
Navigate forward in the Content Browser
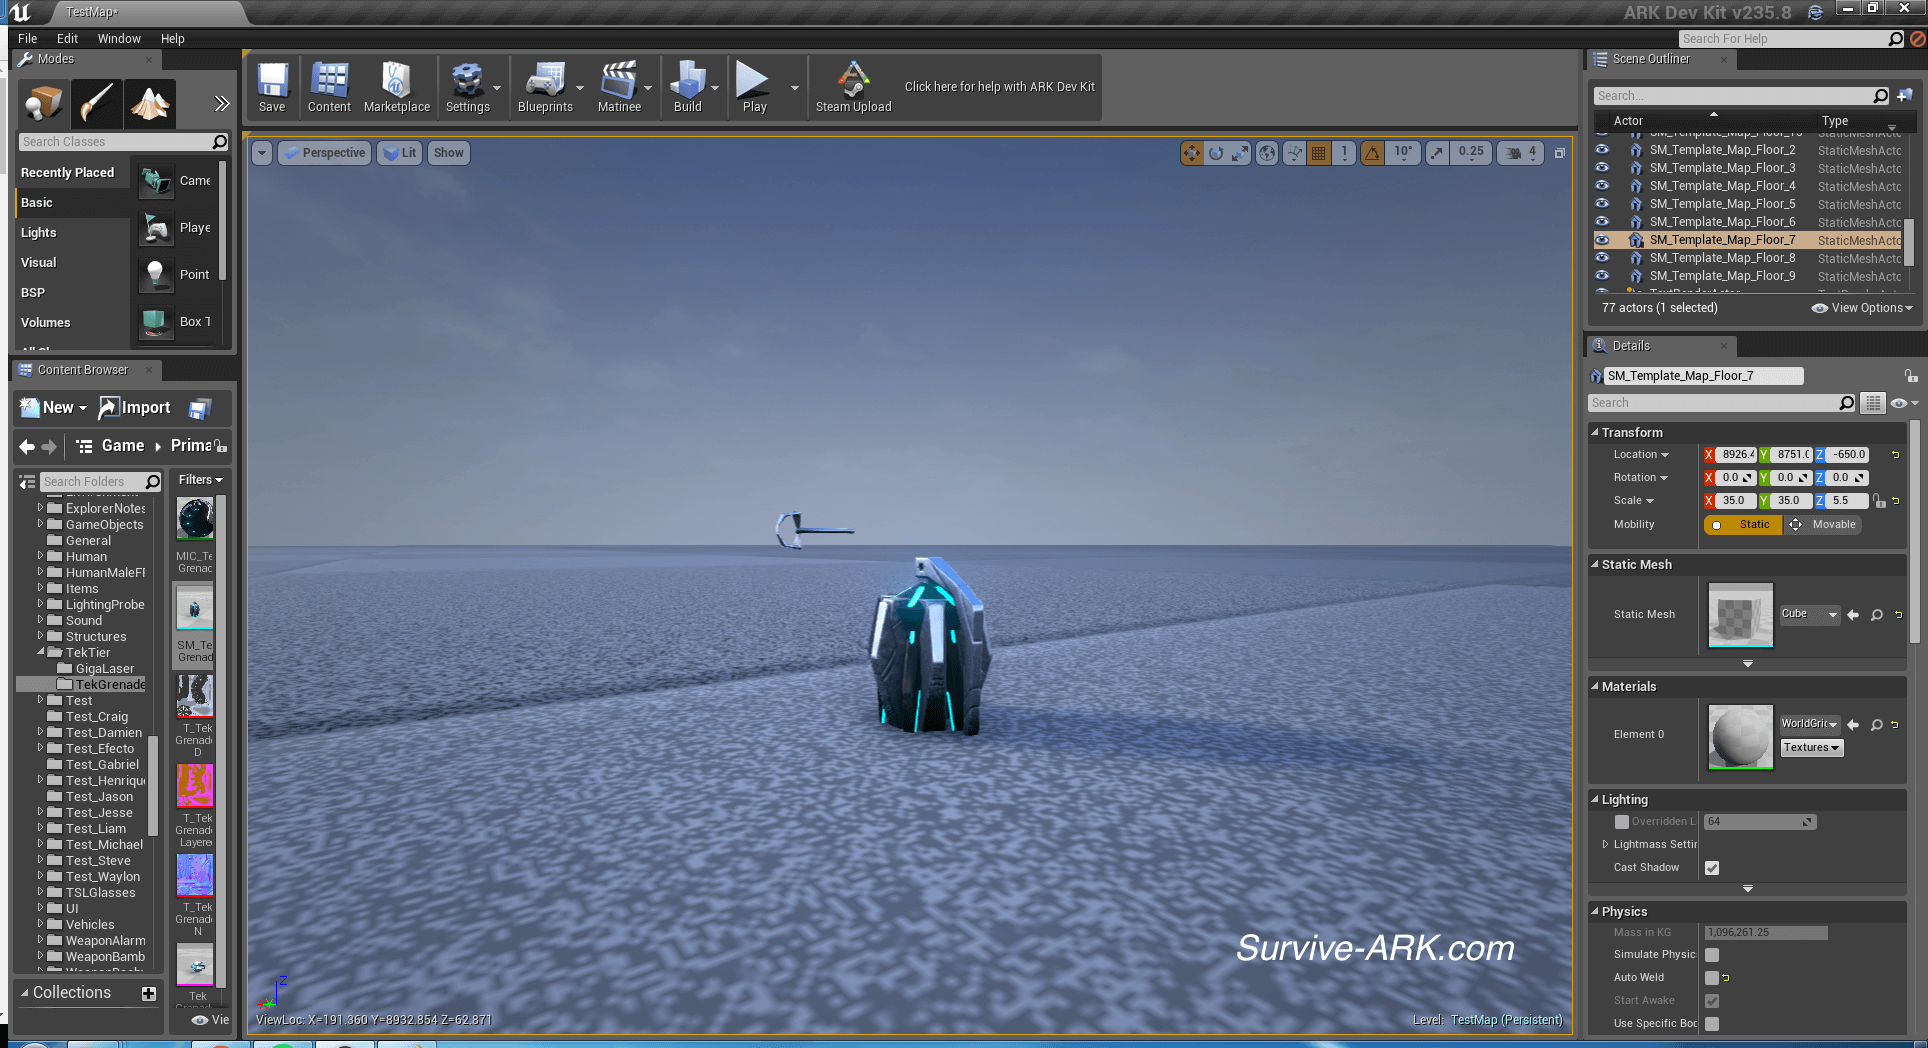(49, 446)
